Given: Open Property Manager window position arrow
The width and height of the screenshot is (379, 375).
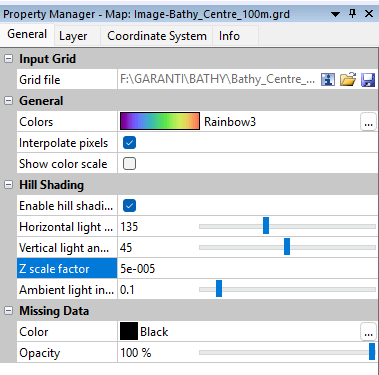Looking at the screenshot, I should pyautogui.click(x=335, y=14).
